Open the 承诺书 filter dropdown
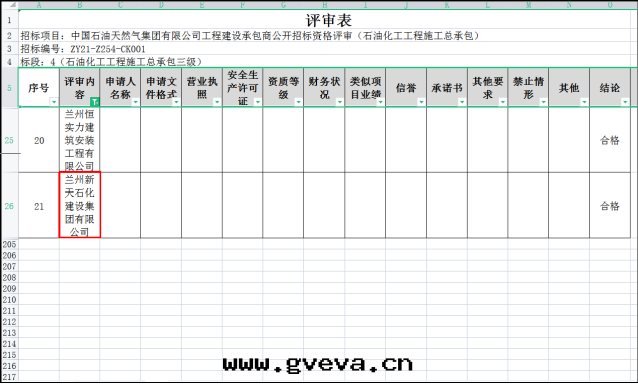Viewport: 638px width, 384px height. coord(462,102)
